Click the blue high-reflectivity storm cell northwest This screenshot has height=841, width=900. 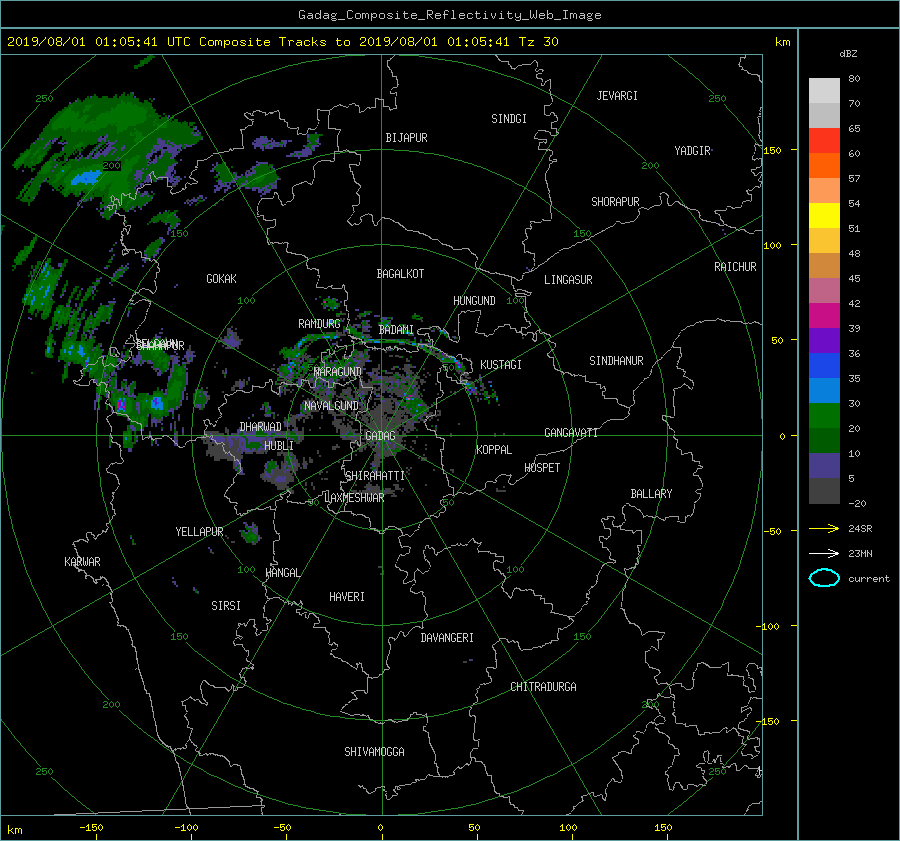[85, 178]
